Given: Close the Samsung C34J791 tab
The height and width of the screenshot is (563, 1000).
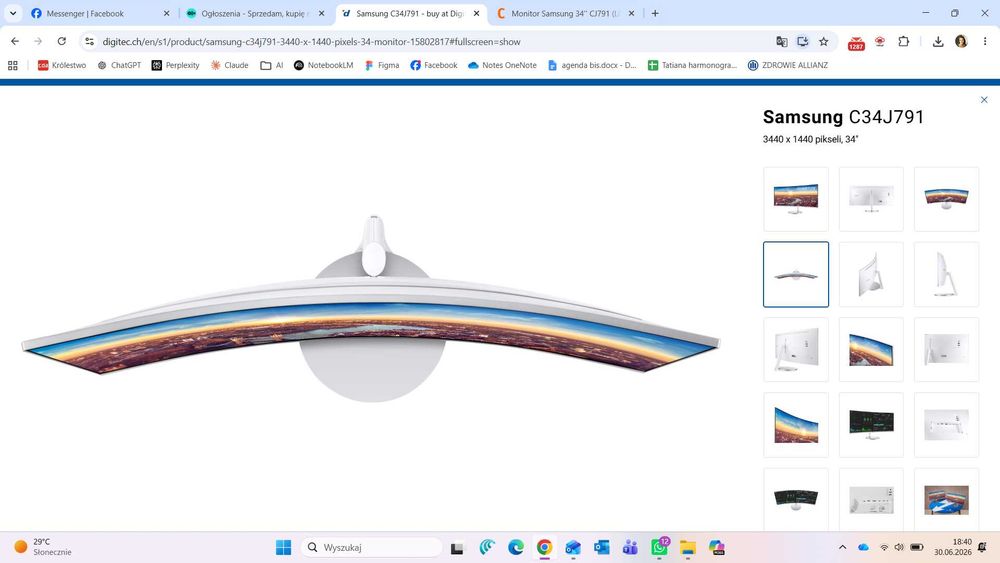Looking at the screenshot, I should 476,13.
